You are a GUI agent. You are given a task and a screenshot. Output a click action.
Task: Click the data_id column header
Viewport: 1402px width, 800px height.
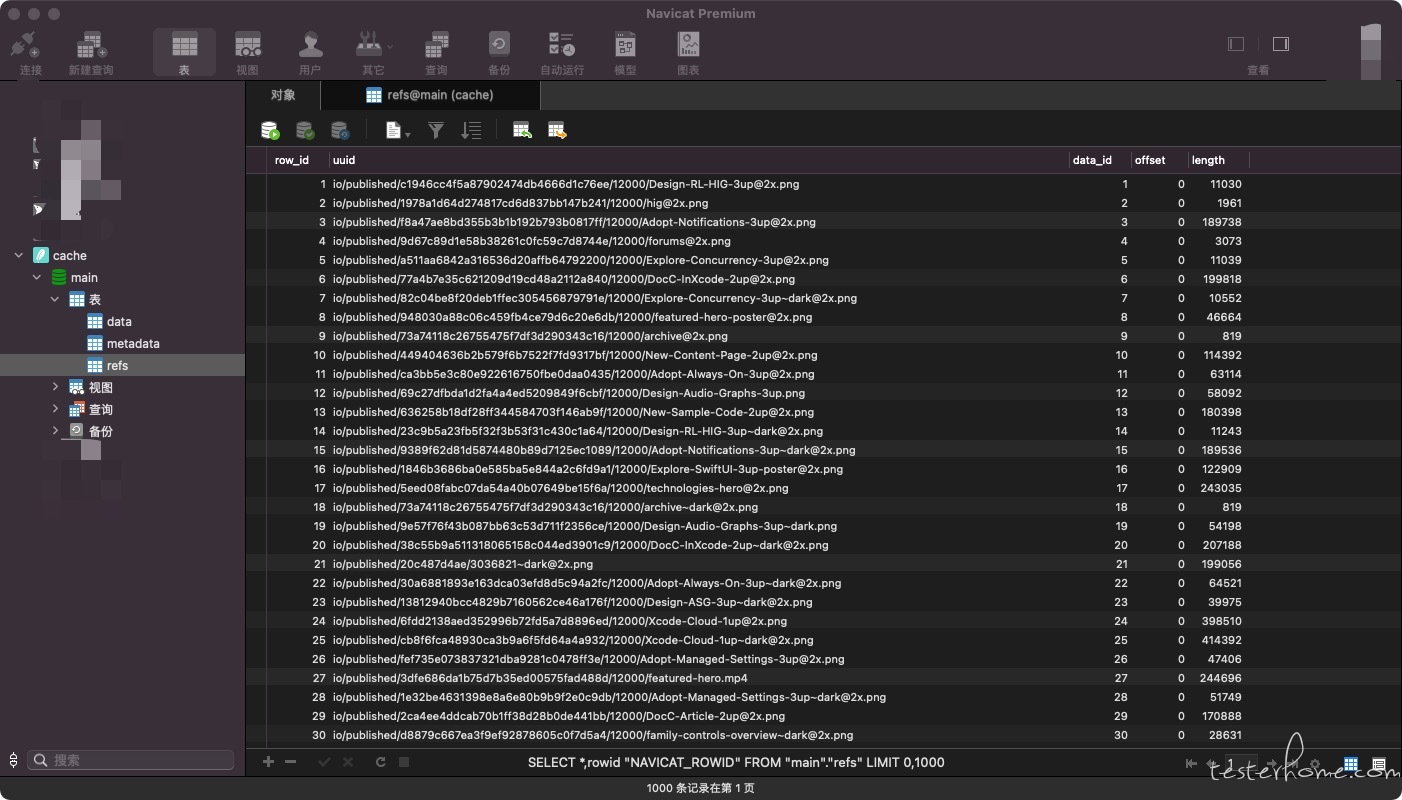pyautogui.click(x=1099, y=160)
